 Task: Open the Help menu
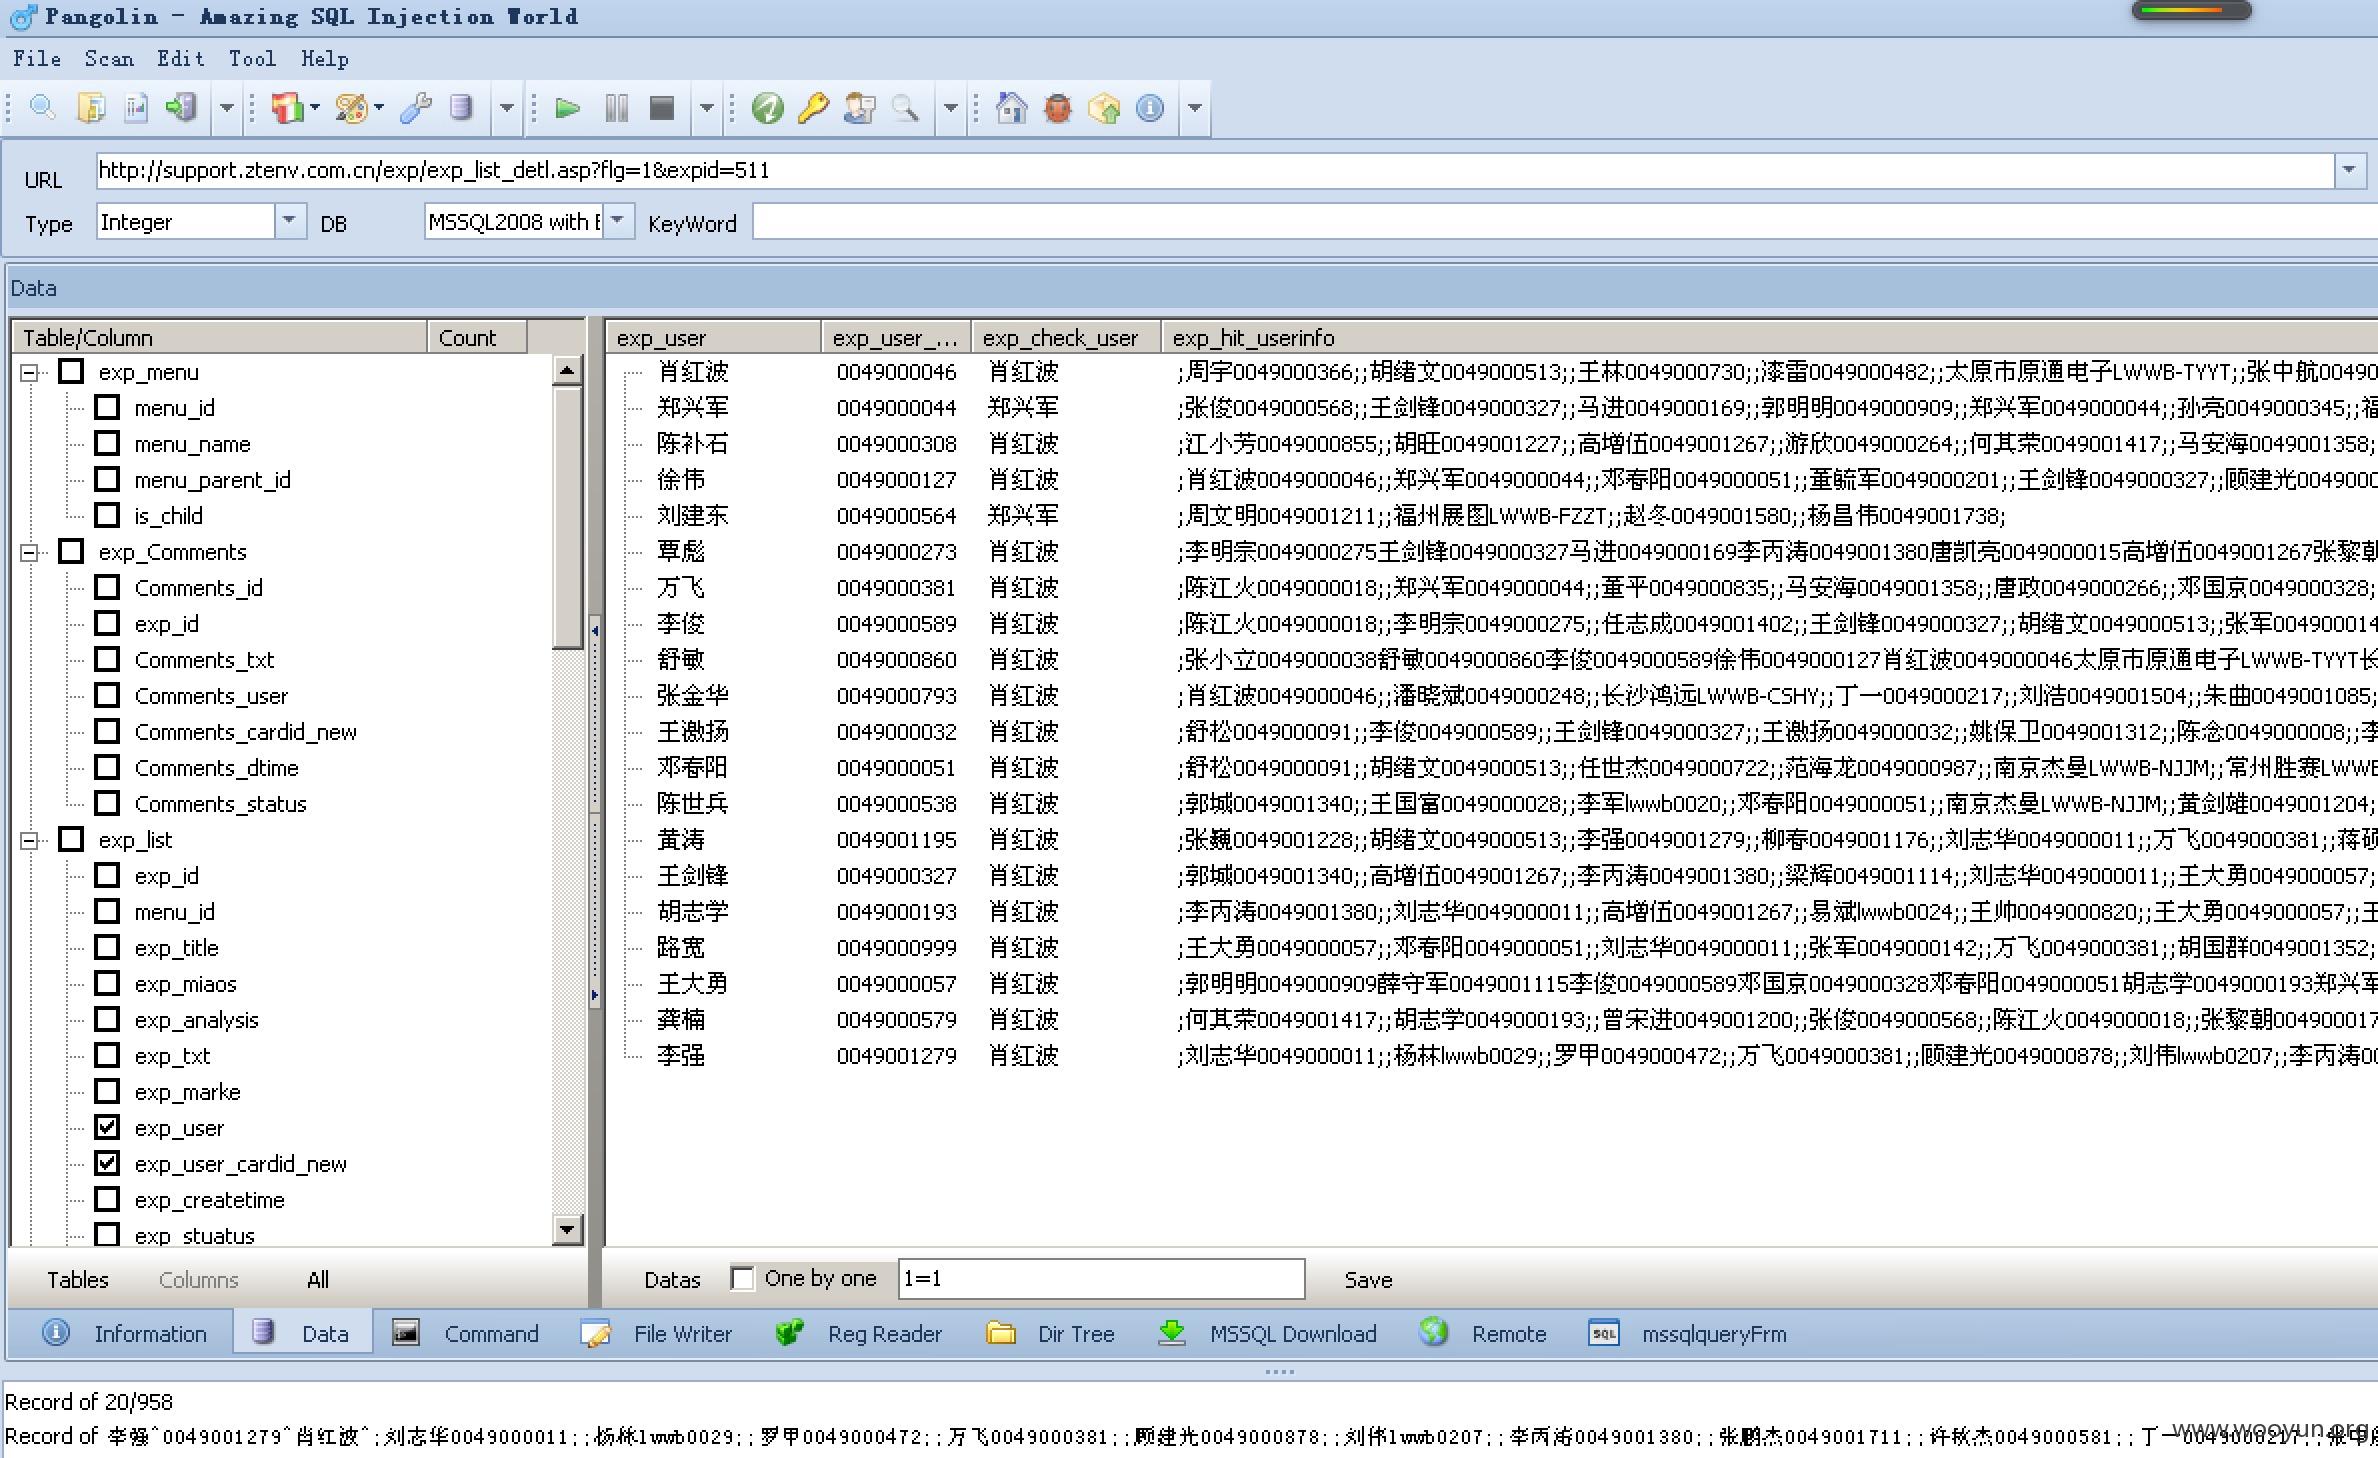325,59
